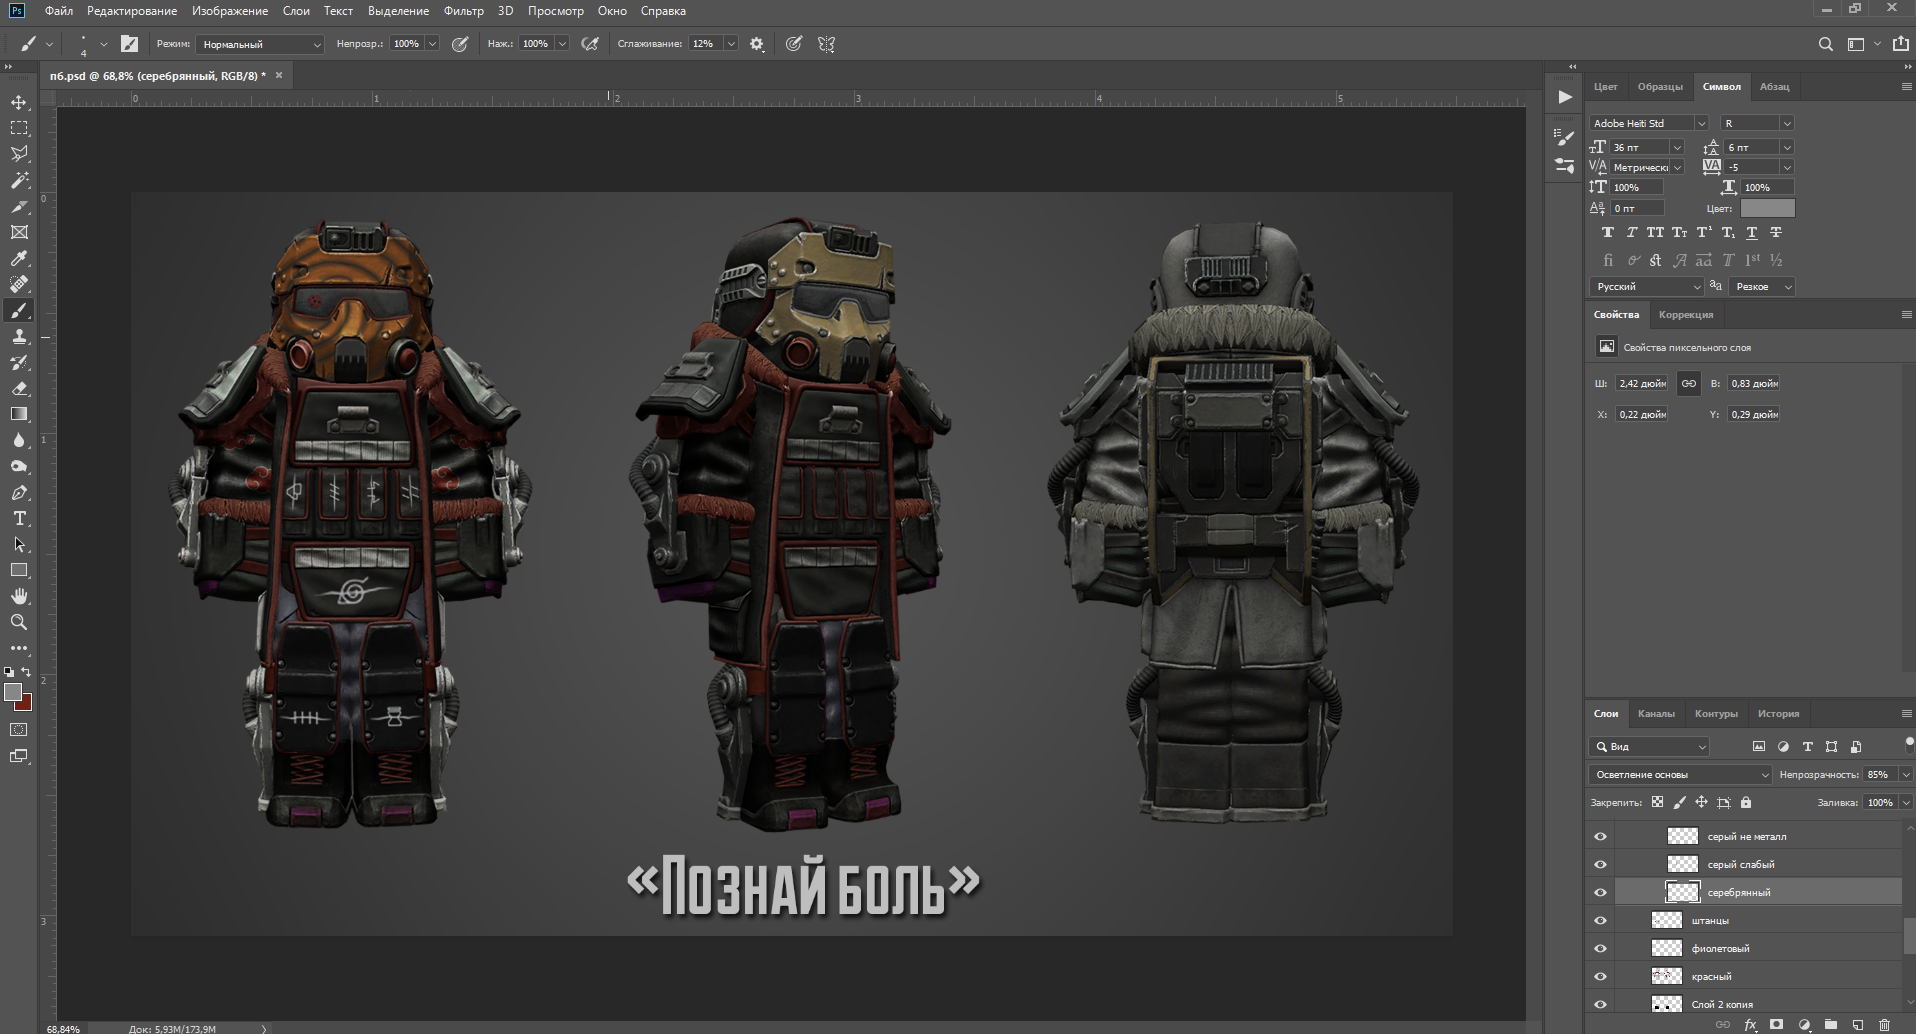Screen dimensions: 1916x1034
Task: Open the 'Файл' menu
Action: [58, 11]
